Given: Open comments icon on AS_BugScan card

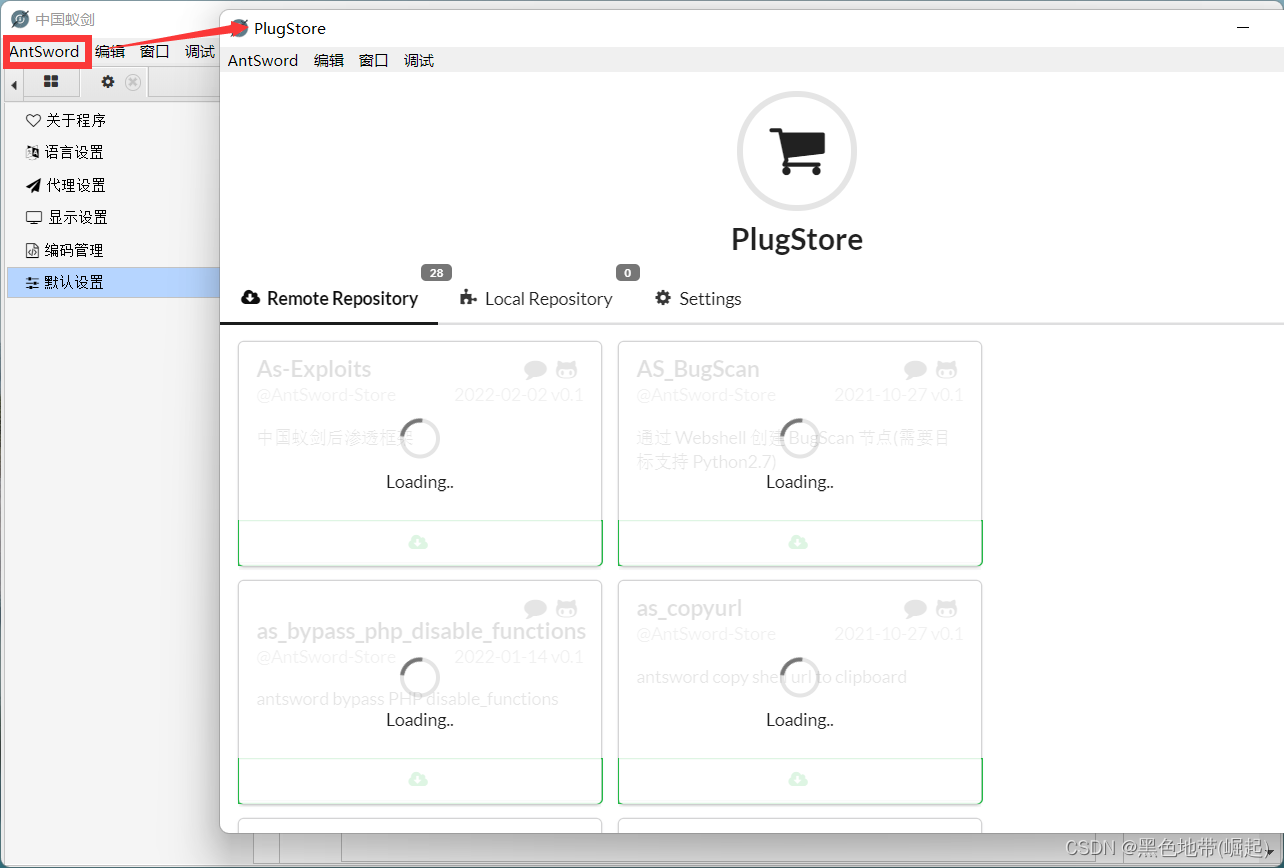Looking at the screenshot, I should click(x=915, y=370).
